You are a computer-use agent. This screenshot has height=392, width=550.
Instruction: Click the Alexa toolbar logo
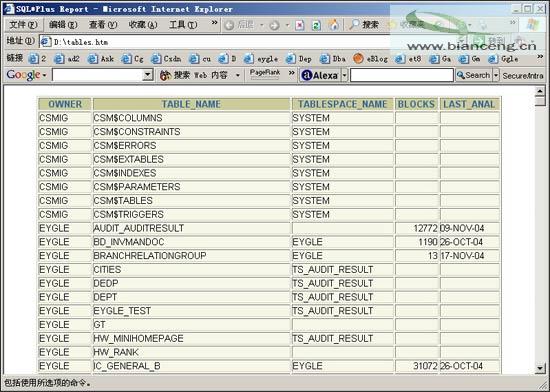pyautogui.click(x=320, y=75)
